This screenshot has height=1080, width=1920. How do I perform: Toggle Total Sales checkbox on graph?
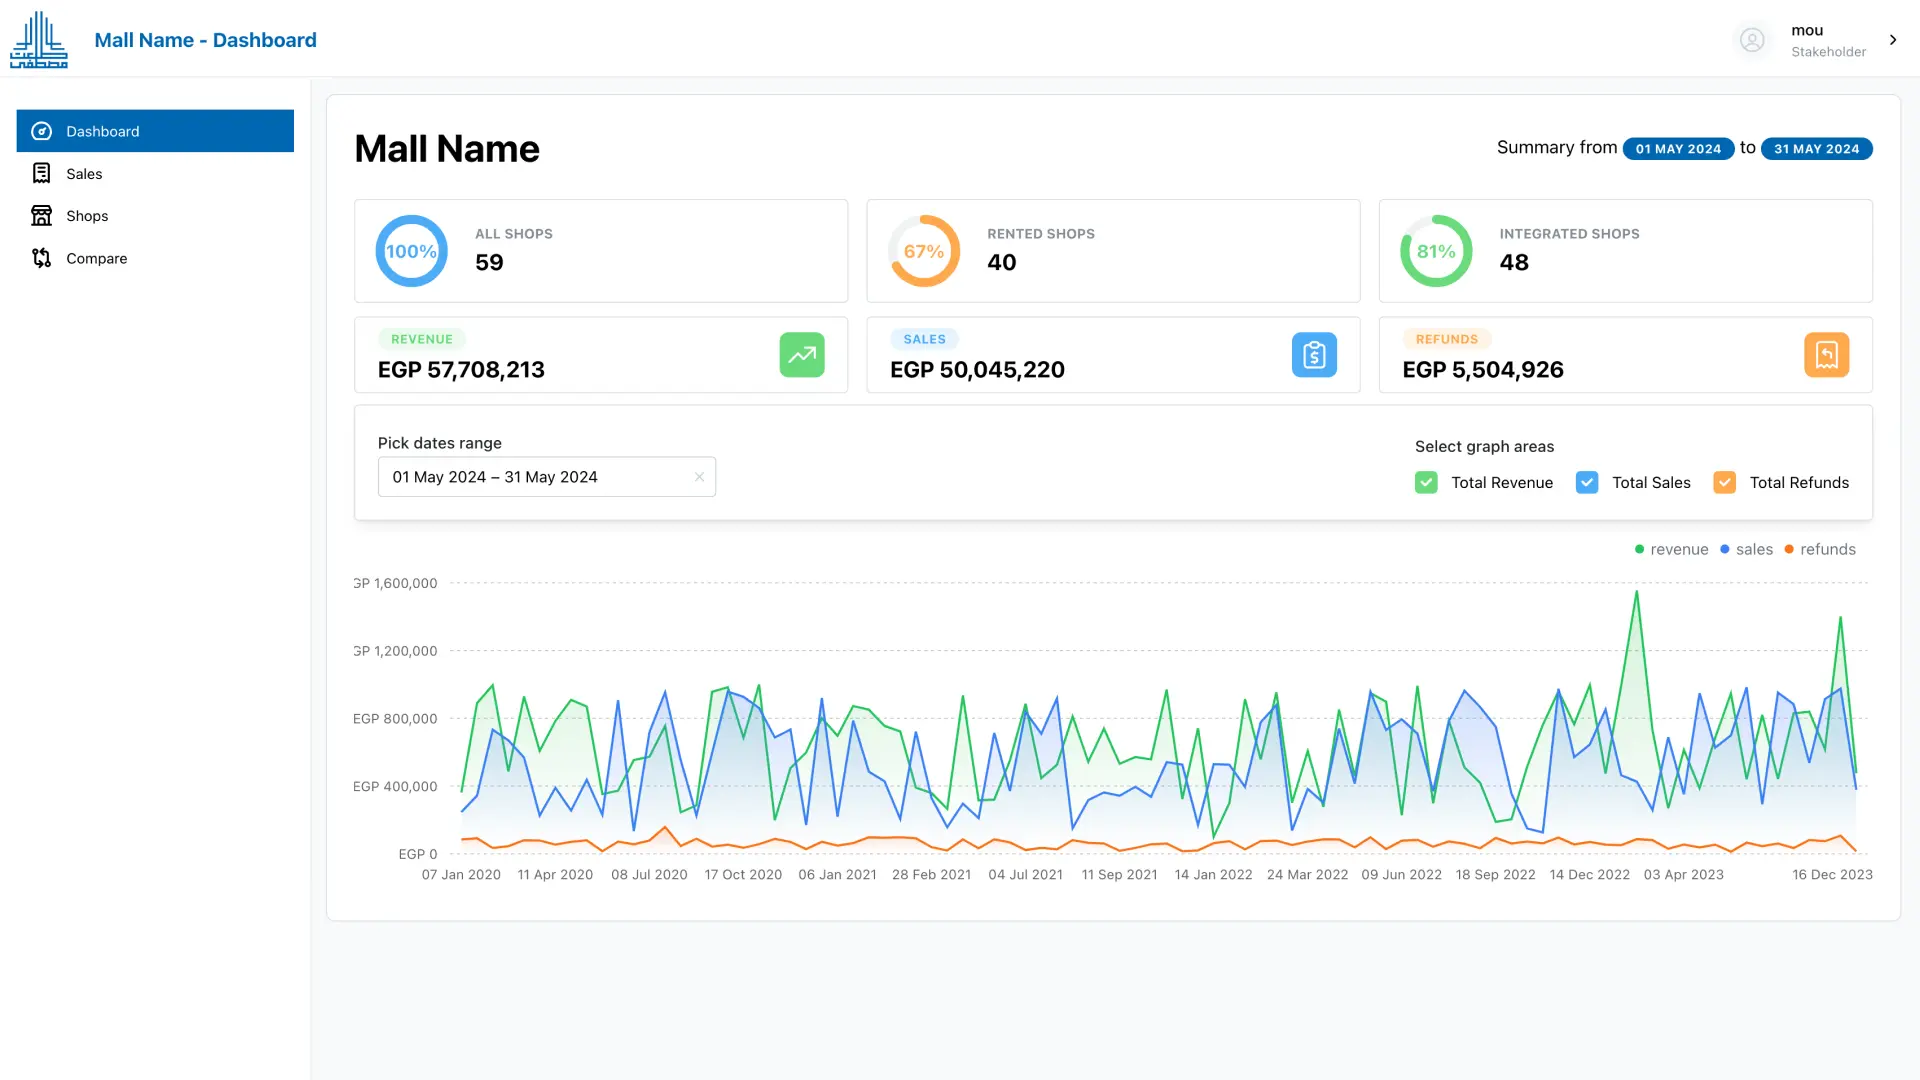[1588, 481]
